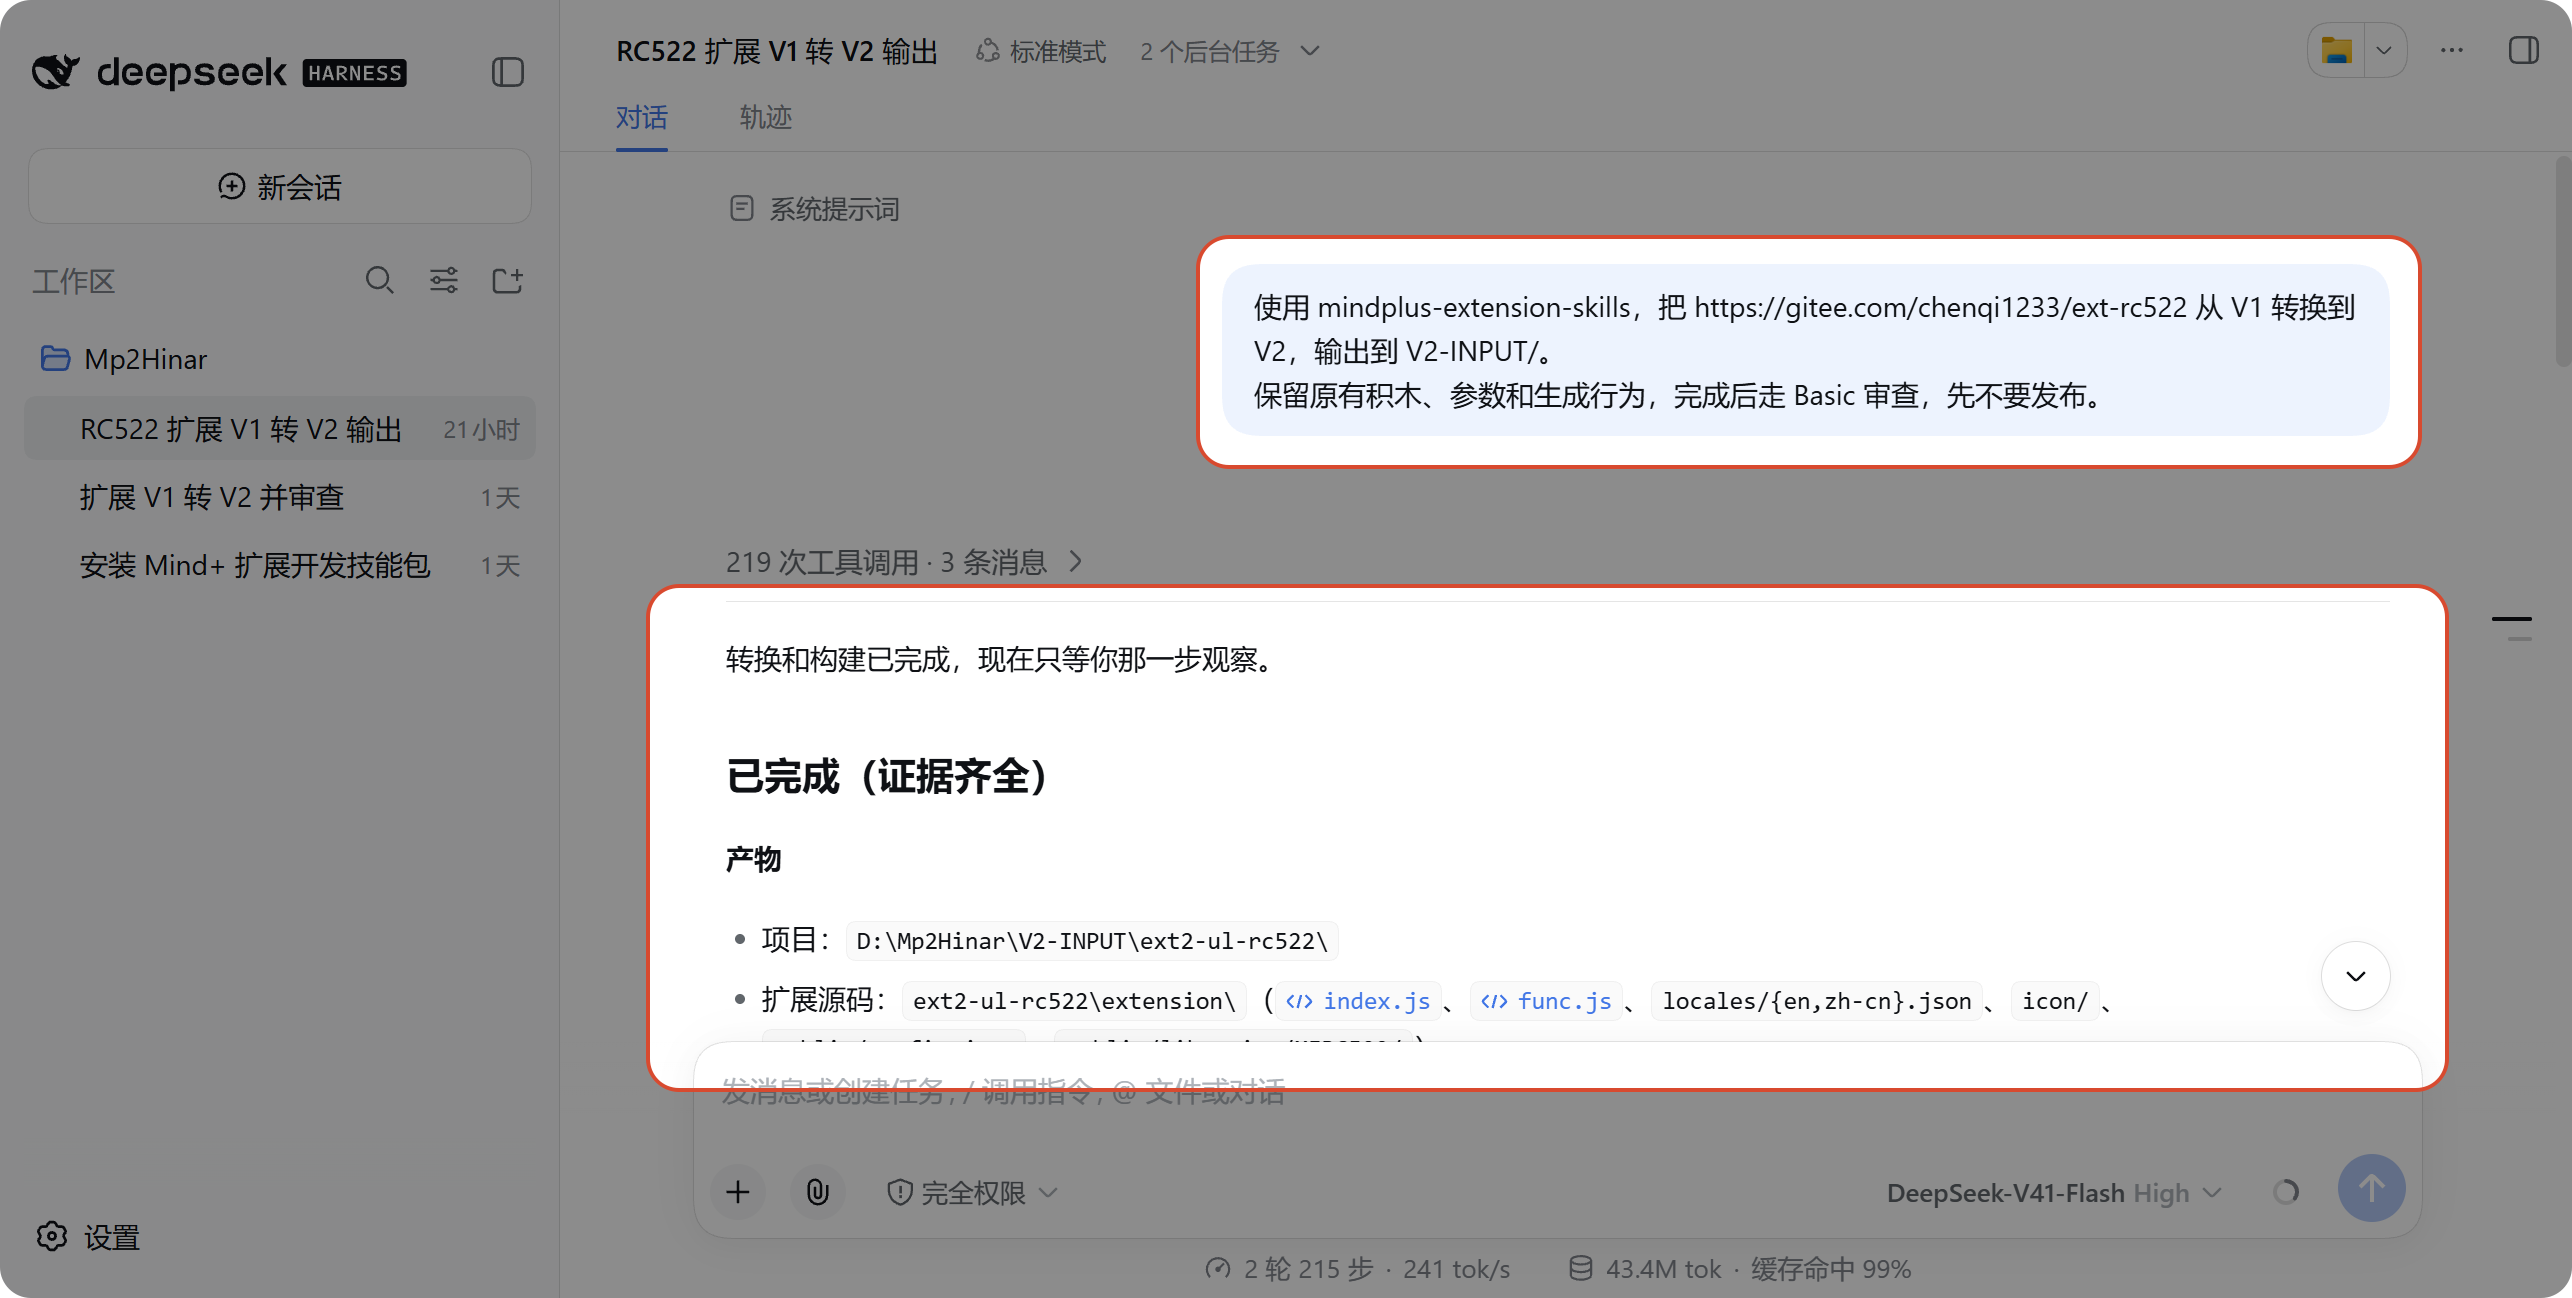Viewport: 2572px width, 1298px height.
Task: Expand the 2 个后台任务 dropdown
Action: 1229,51
